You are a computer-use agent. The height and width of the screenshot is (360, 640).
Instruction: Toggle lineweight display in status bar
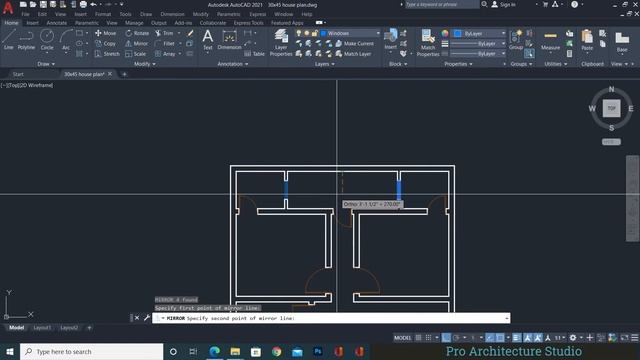coord(516,338)
